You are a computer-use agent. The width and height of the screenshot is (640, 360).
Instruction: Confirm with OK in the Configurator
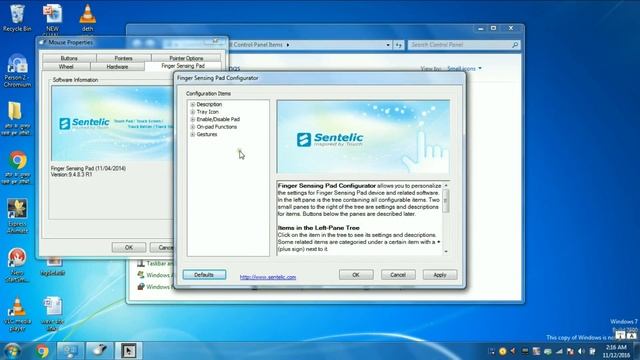pos(356,275)
